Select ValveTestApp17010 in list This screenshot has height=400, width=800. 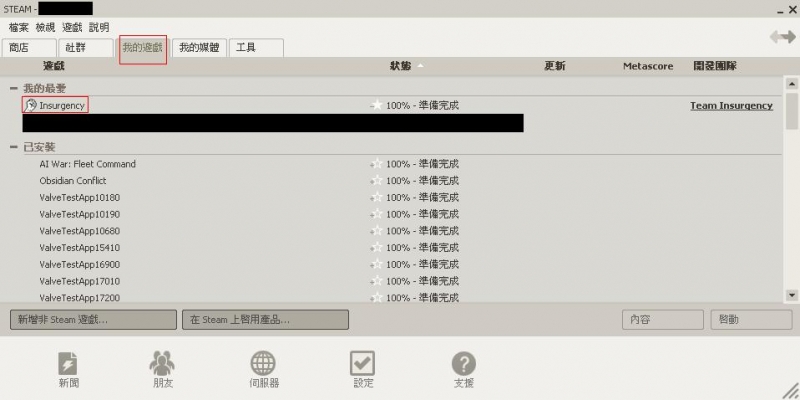tap(80, 281)
